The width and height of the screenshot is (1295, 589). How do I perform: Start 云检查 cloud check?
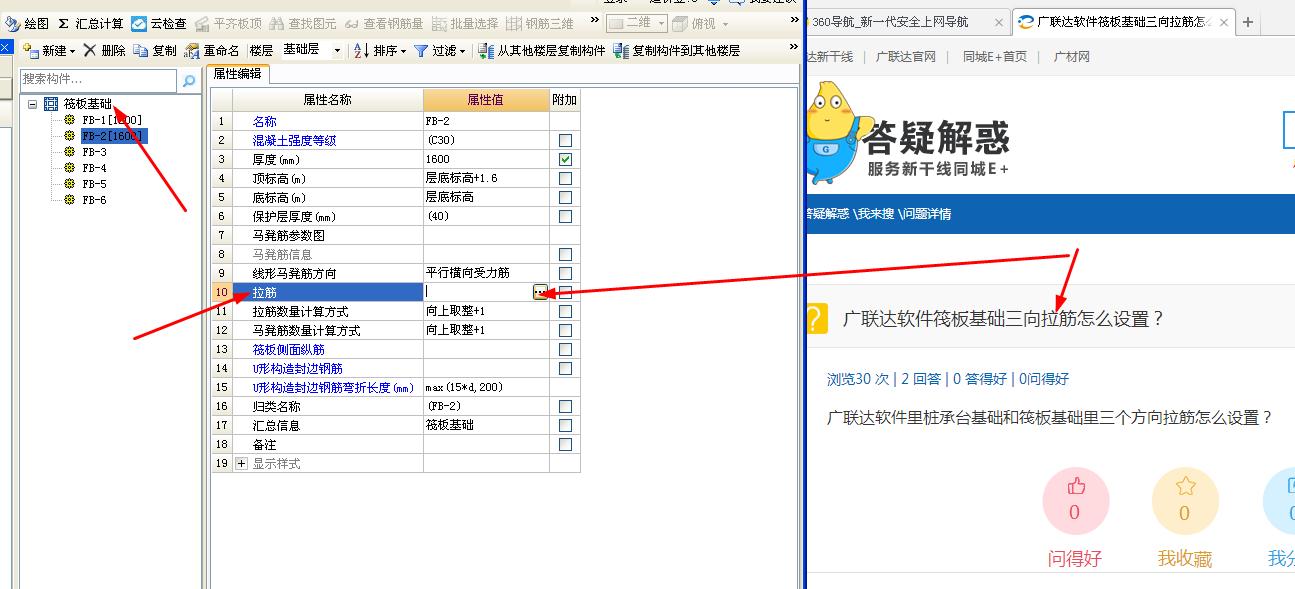tap(159, 23)
